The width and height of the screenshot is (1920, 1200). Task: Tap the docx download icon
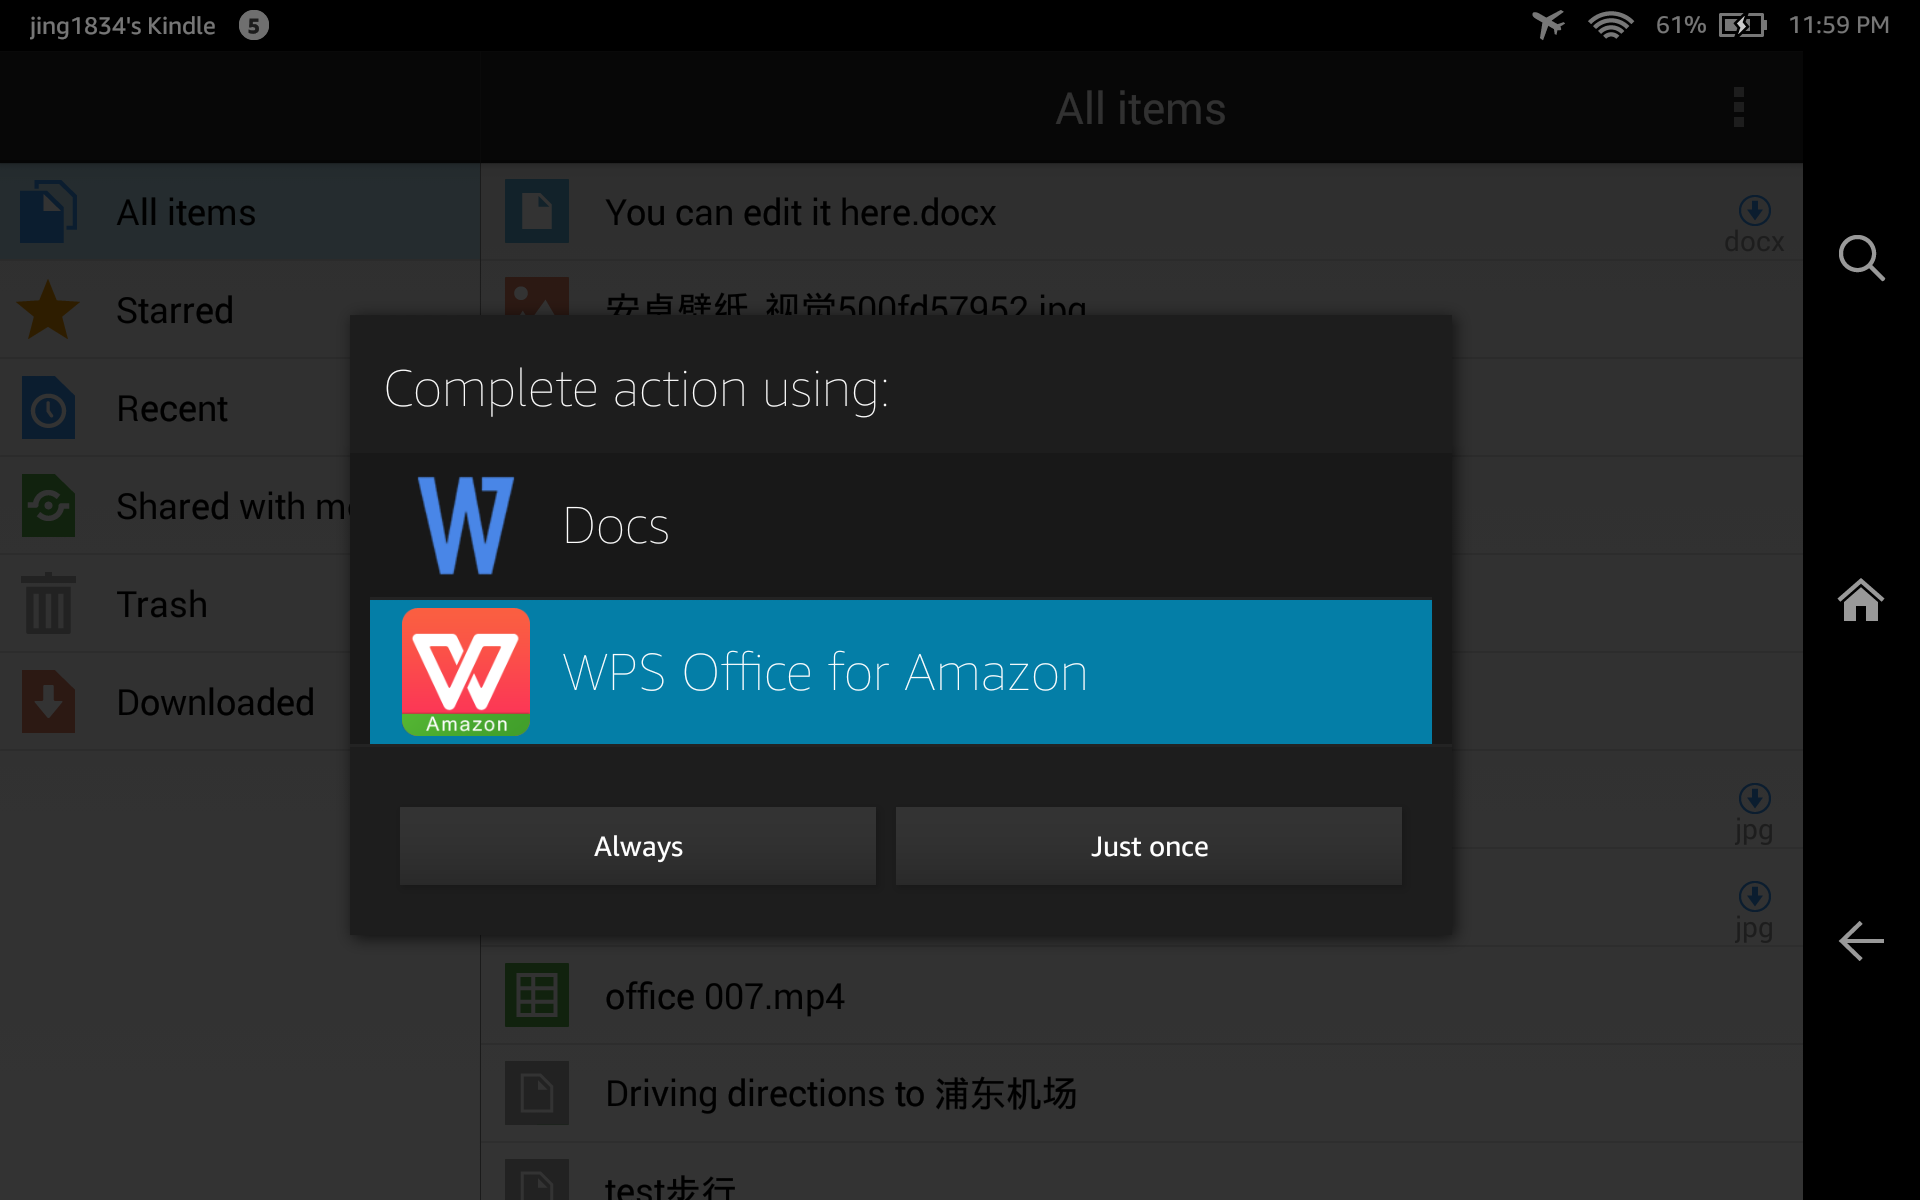(1754, 210)
